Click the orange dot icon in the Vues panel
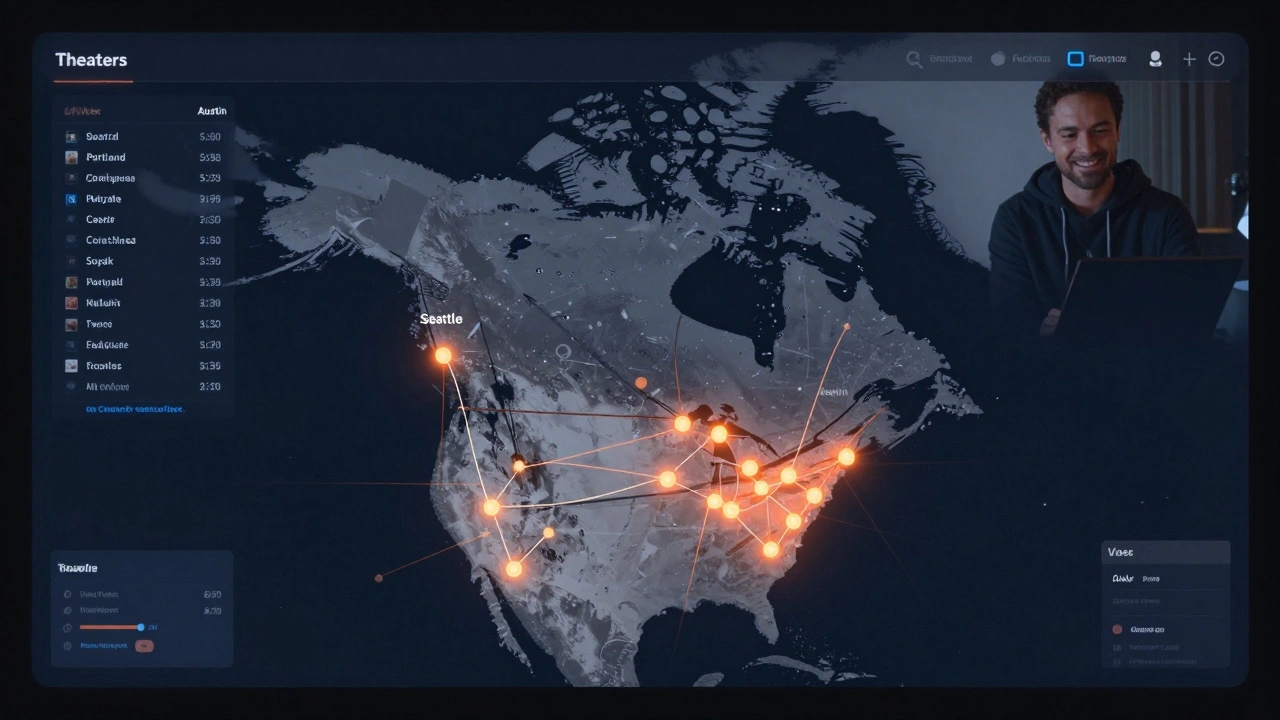Viewport: 1280px width, 720px height. pyautogui.click(x=1117, y=629)
